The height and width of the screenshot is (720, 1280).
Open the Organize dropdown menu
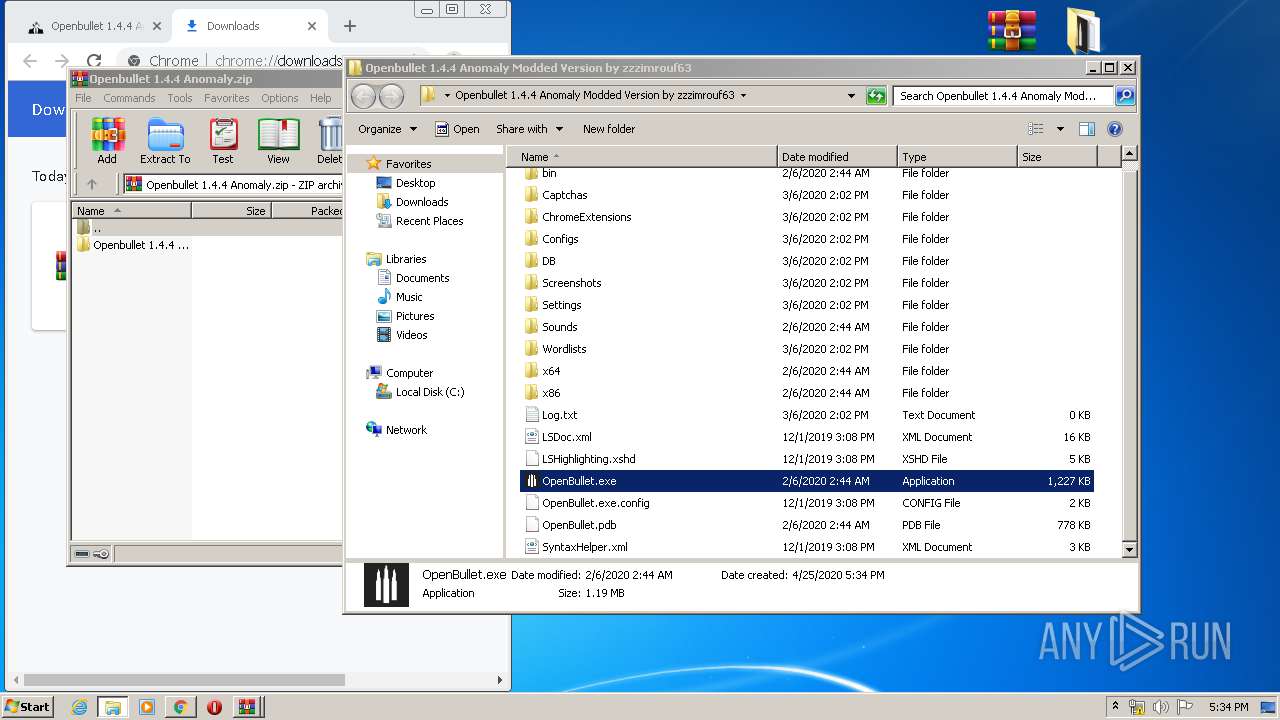(387, 129)
